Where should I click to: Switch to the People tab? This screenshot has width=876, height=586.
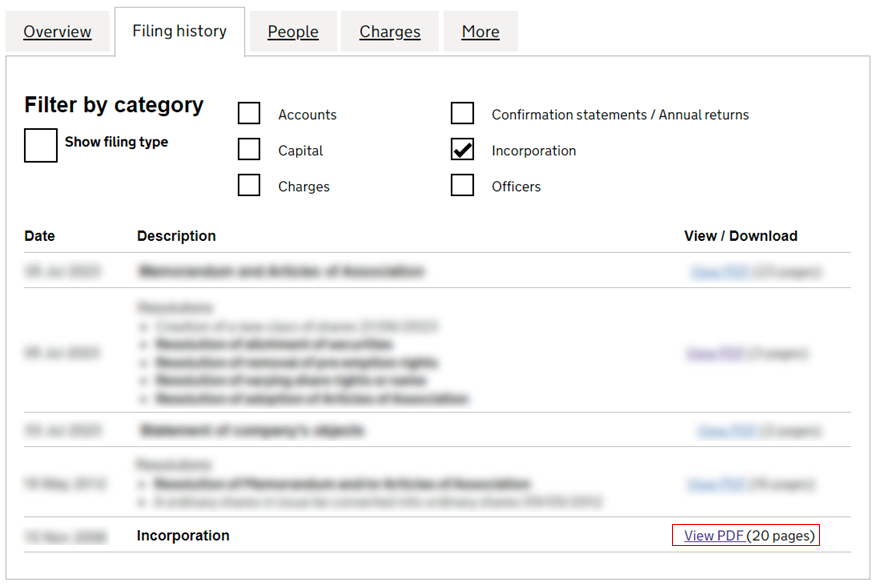point(293,32)
